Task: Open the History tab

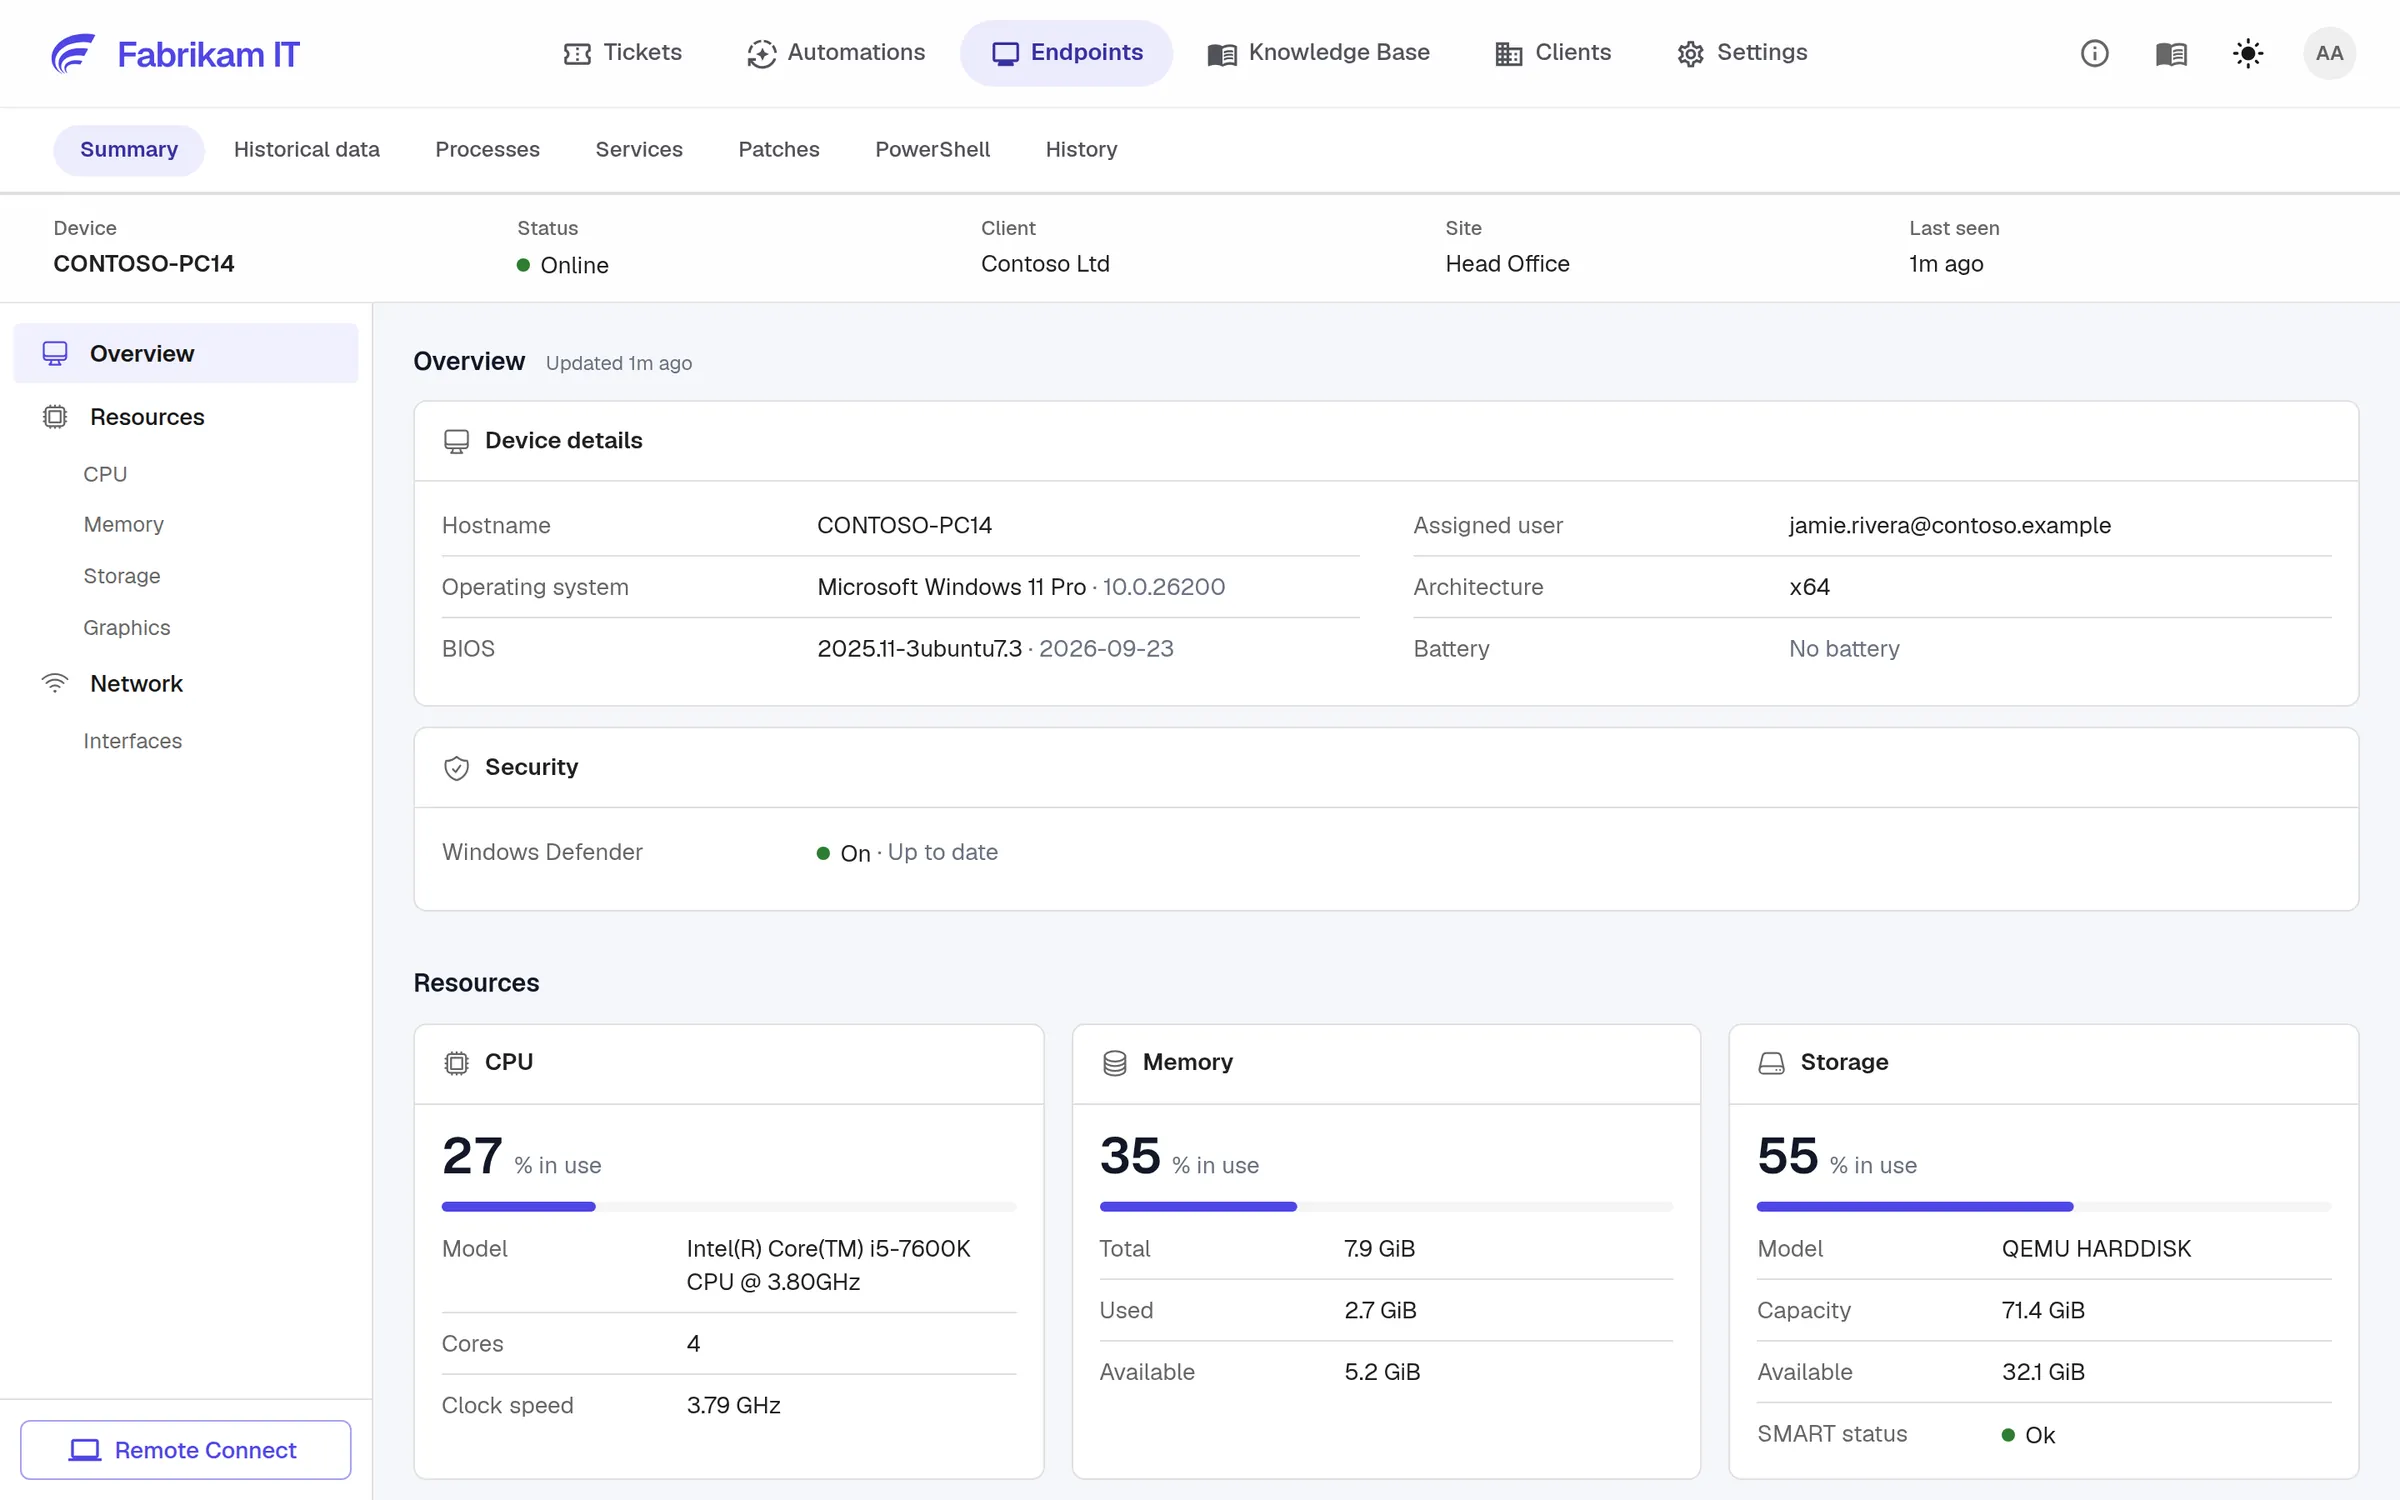Action: [1081, 150]
